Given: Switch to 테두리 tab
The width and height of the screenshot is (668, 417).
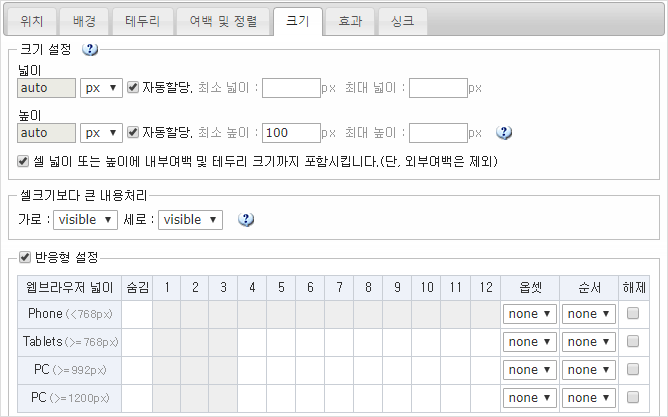Looking at the screenshot, I should point(142,20).
